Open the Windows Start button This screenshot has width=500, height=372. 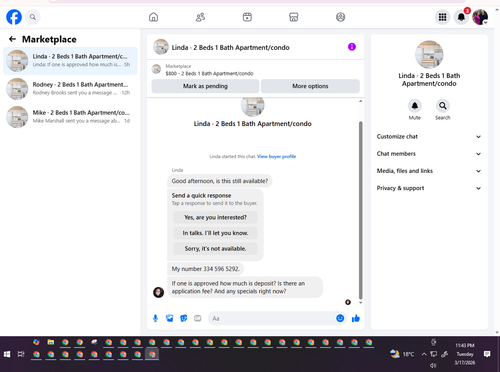[7, 354]
